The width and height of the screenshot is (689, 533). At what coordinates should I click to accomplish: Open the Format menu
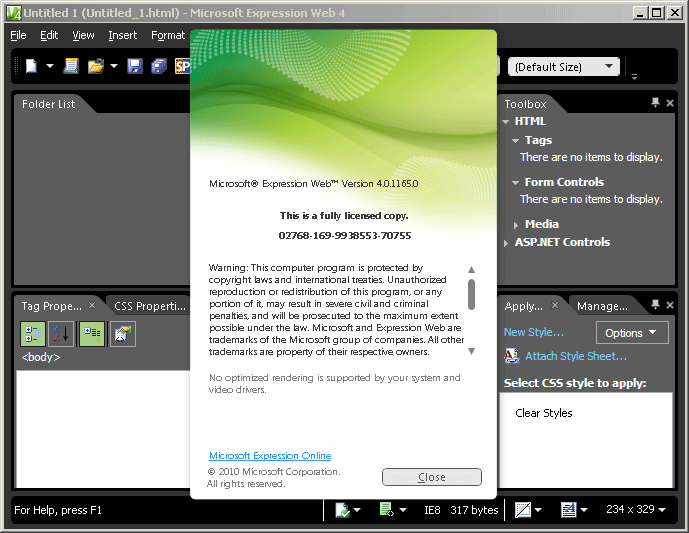(168, 35)
